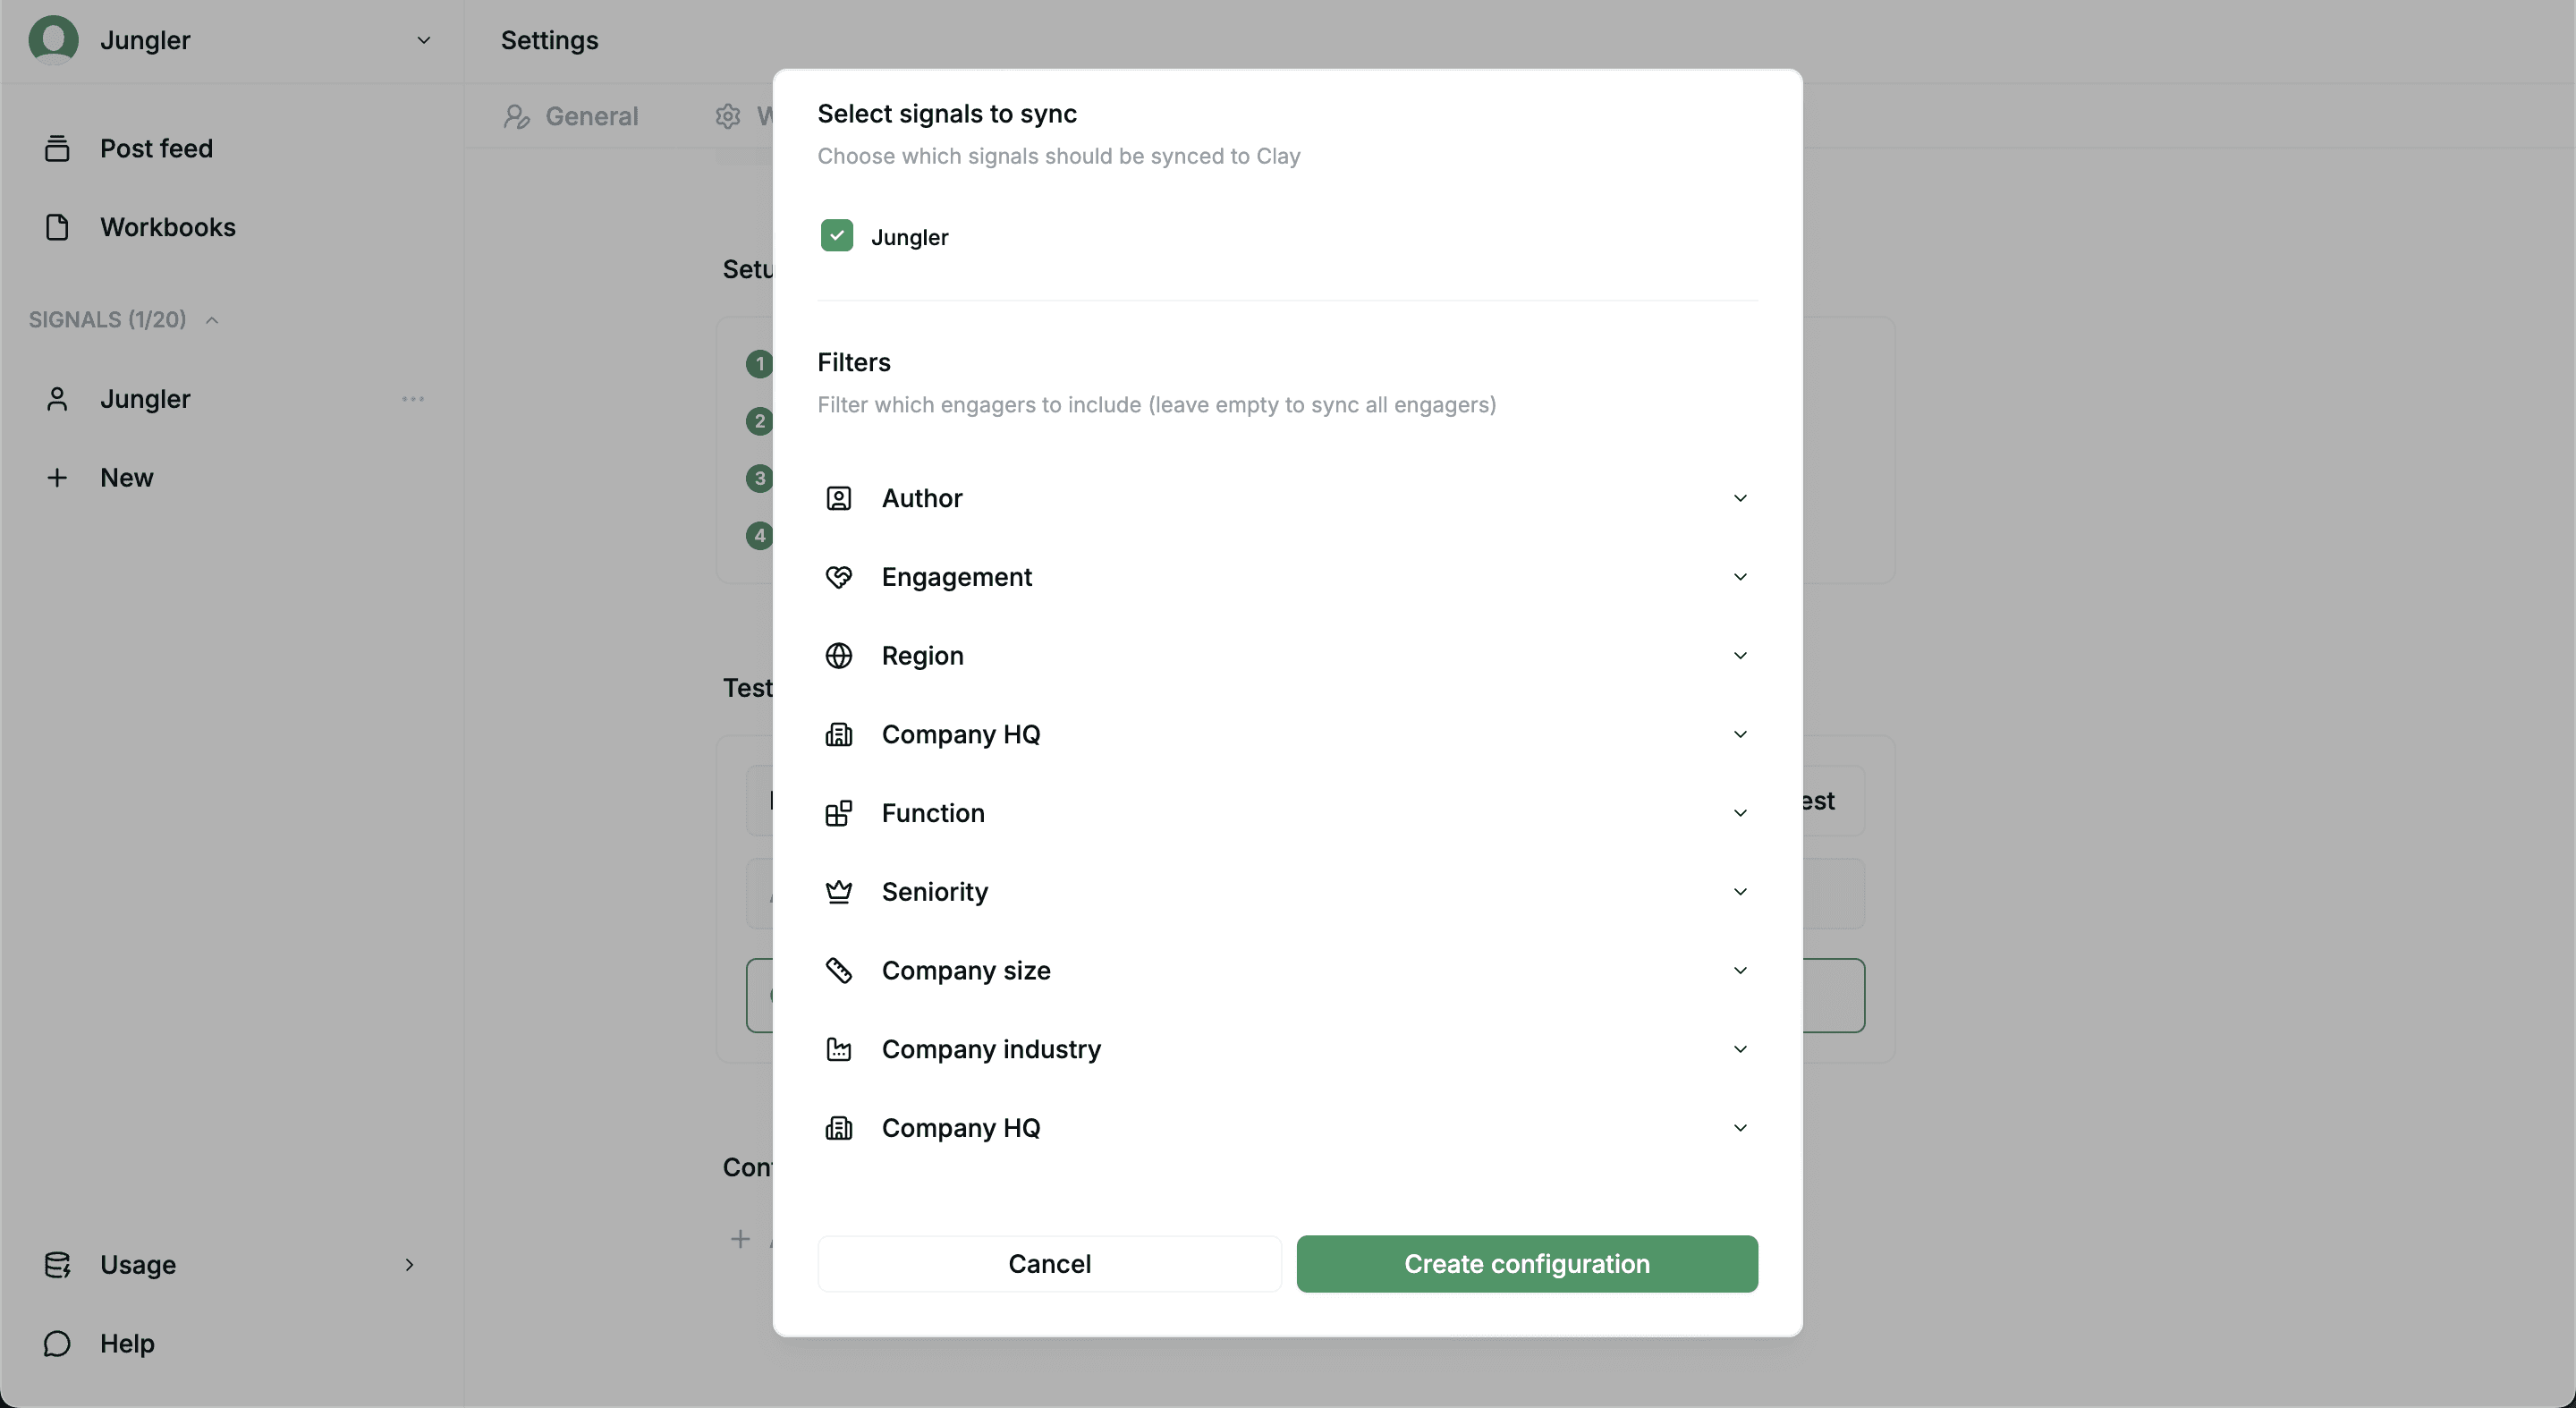
Task: Uncheck the Jungler signal sync checkbox
Action: pyautogui.click(x=837, y=236)
